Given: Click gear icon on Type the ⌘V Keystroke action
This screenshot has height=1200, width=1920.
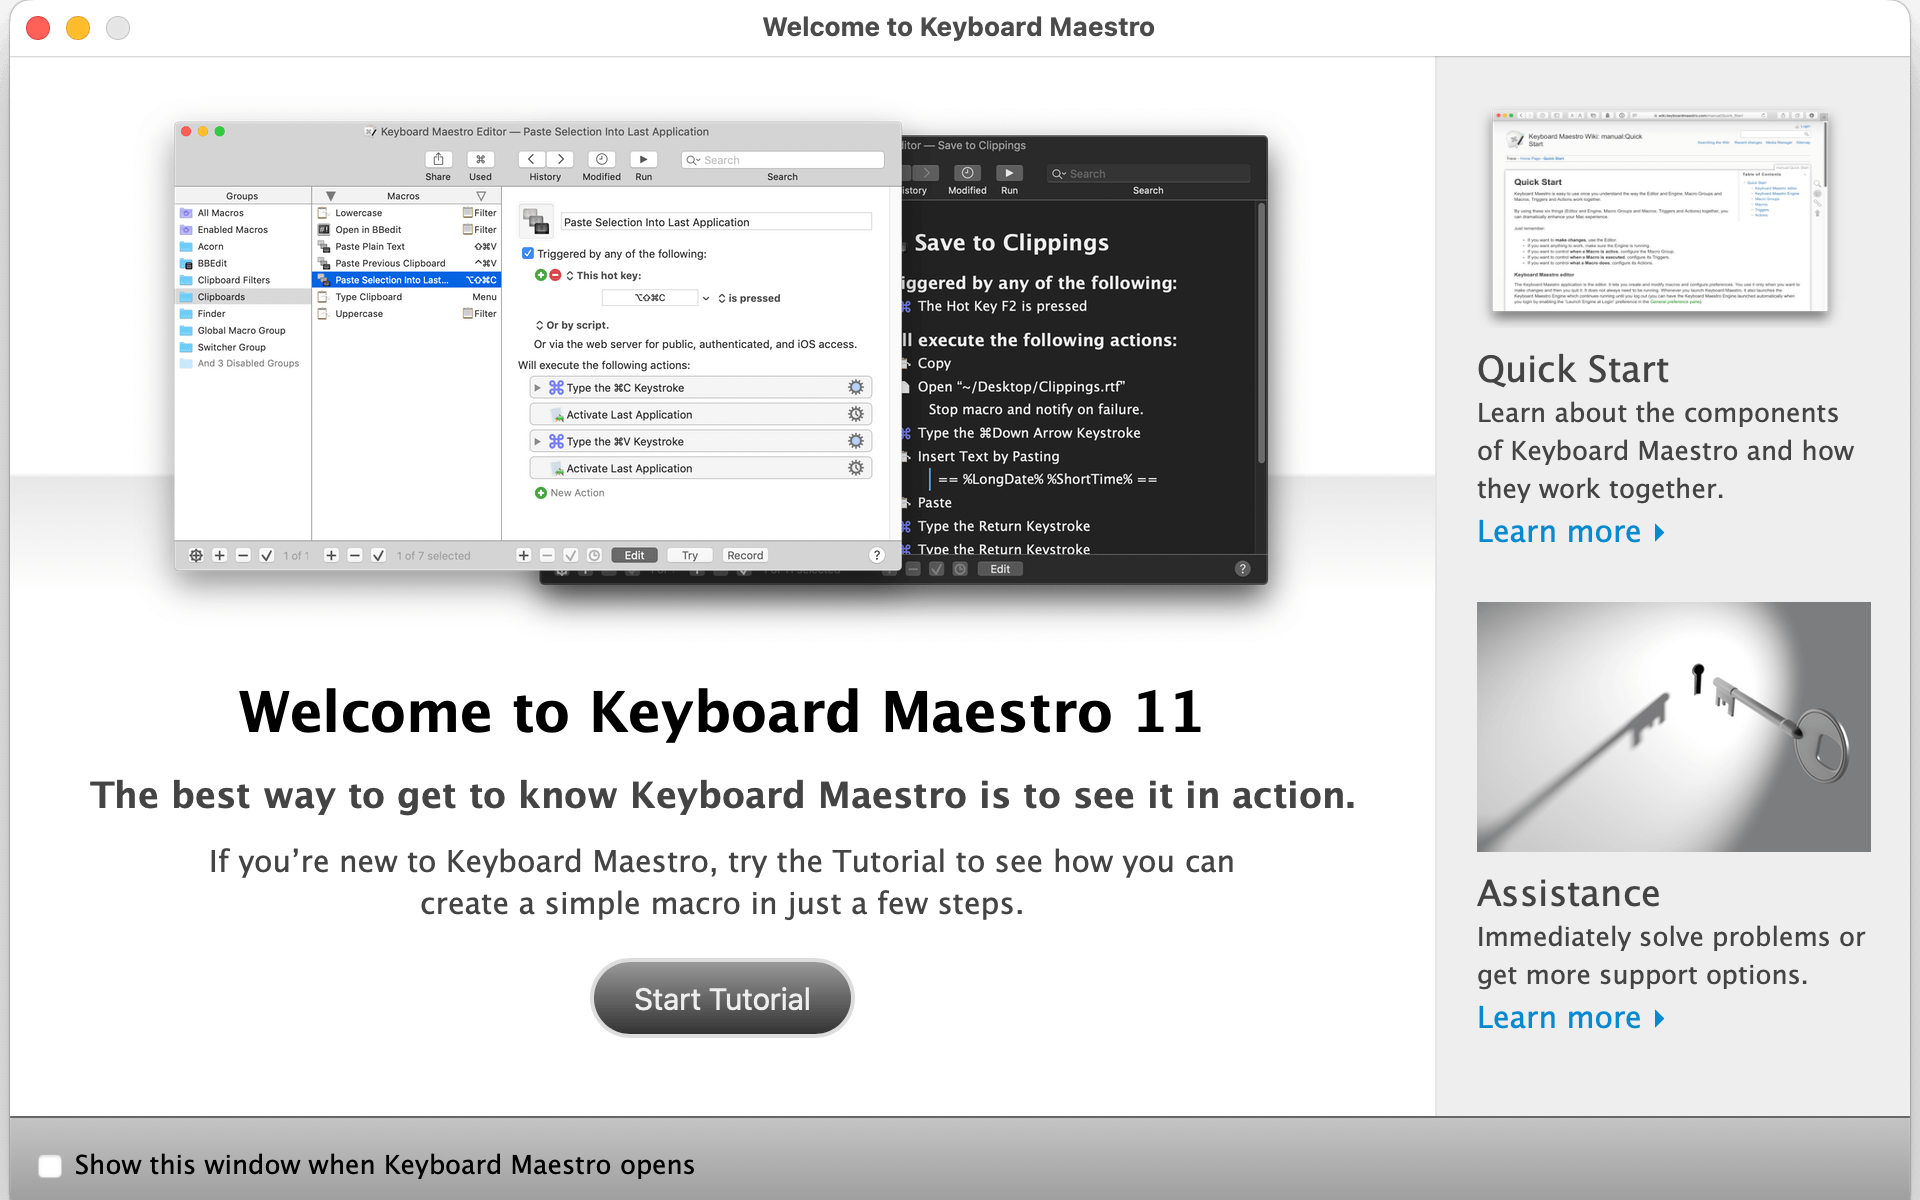Looking at the screenshot, I should (x=856, y=441).
